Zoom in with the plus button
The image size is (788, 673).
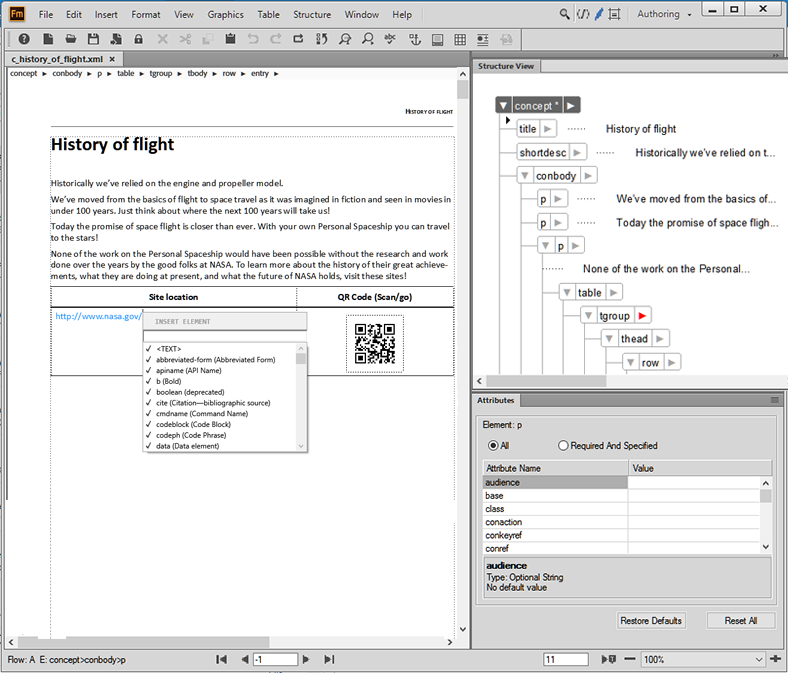[775, 659]
